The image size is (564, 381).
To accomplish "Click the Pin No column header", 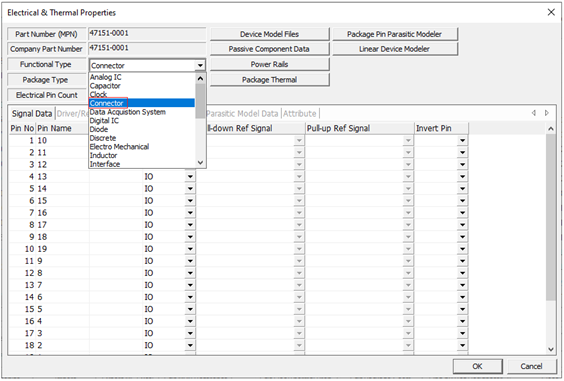I will click(22, 128).
